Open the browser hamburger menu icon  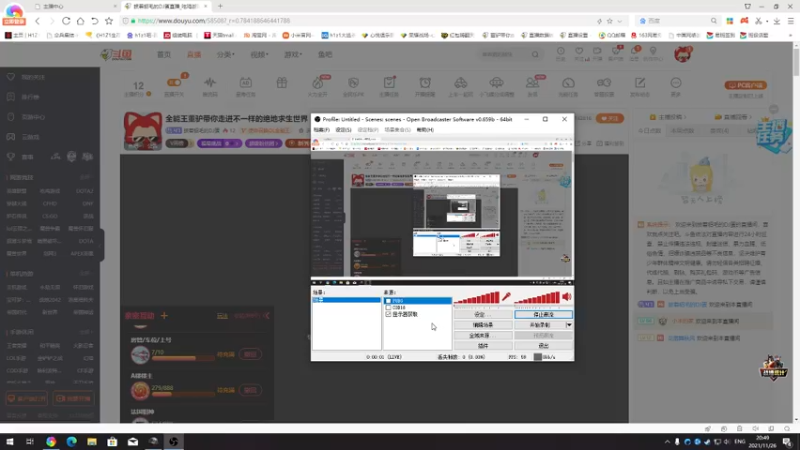[791, 21]
